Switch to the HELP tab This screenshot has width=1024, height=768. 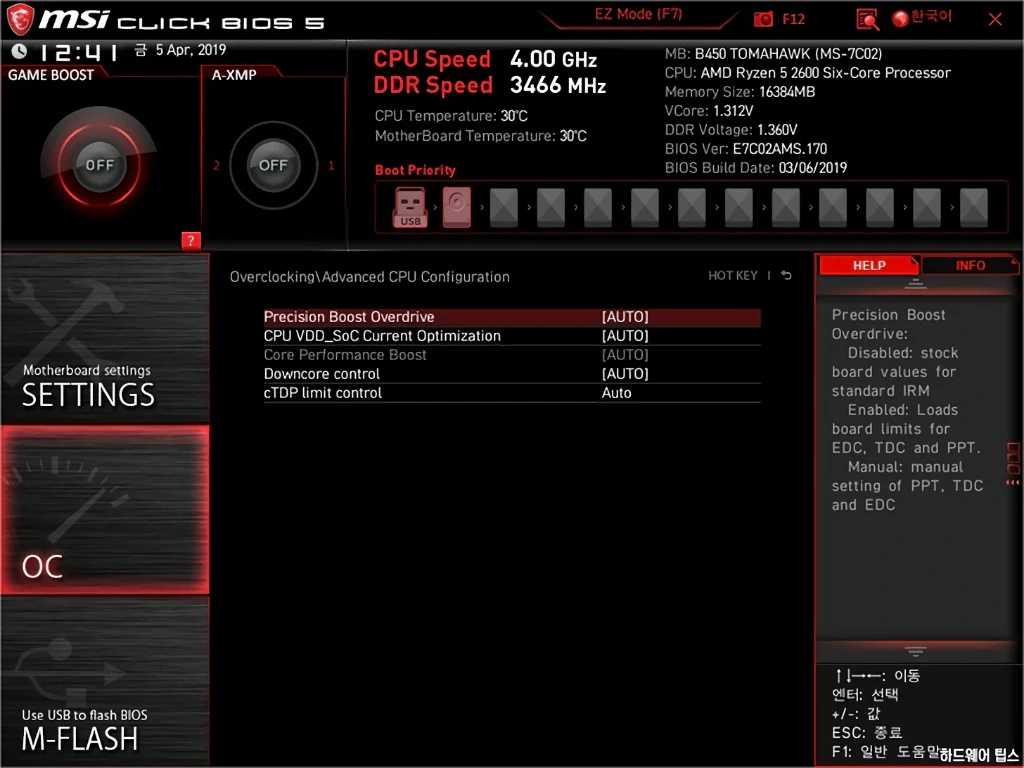click(869, 266)
